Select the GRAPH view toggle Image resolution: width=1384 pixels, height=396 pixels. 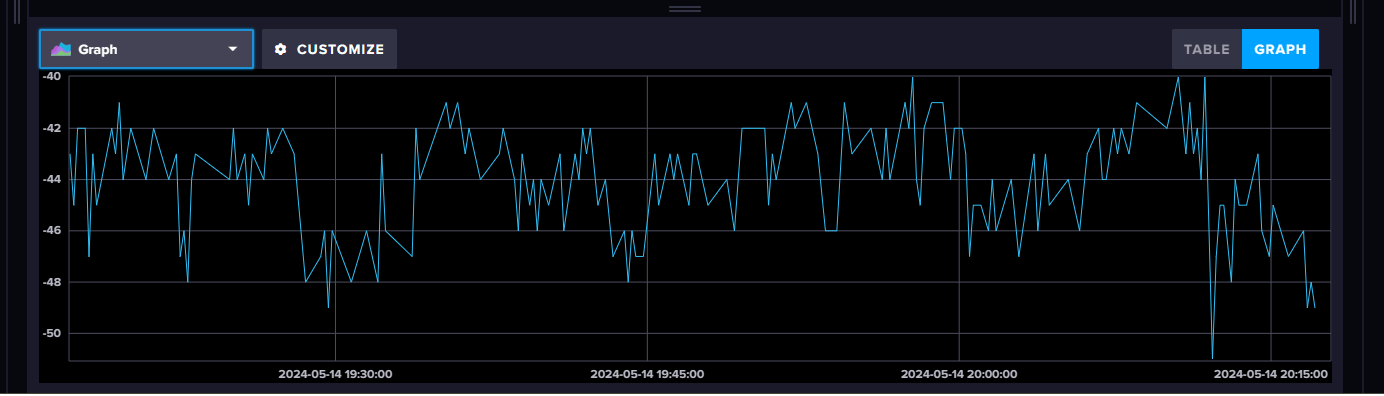[1280, 49]
